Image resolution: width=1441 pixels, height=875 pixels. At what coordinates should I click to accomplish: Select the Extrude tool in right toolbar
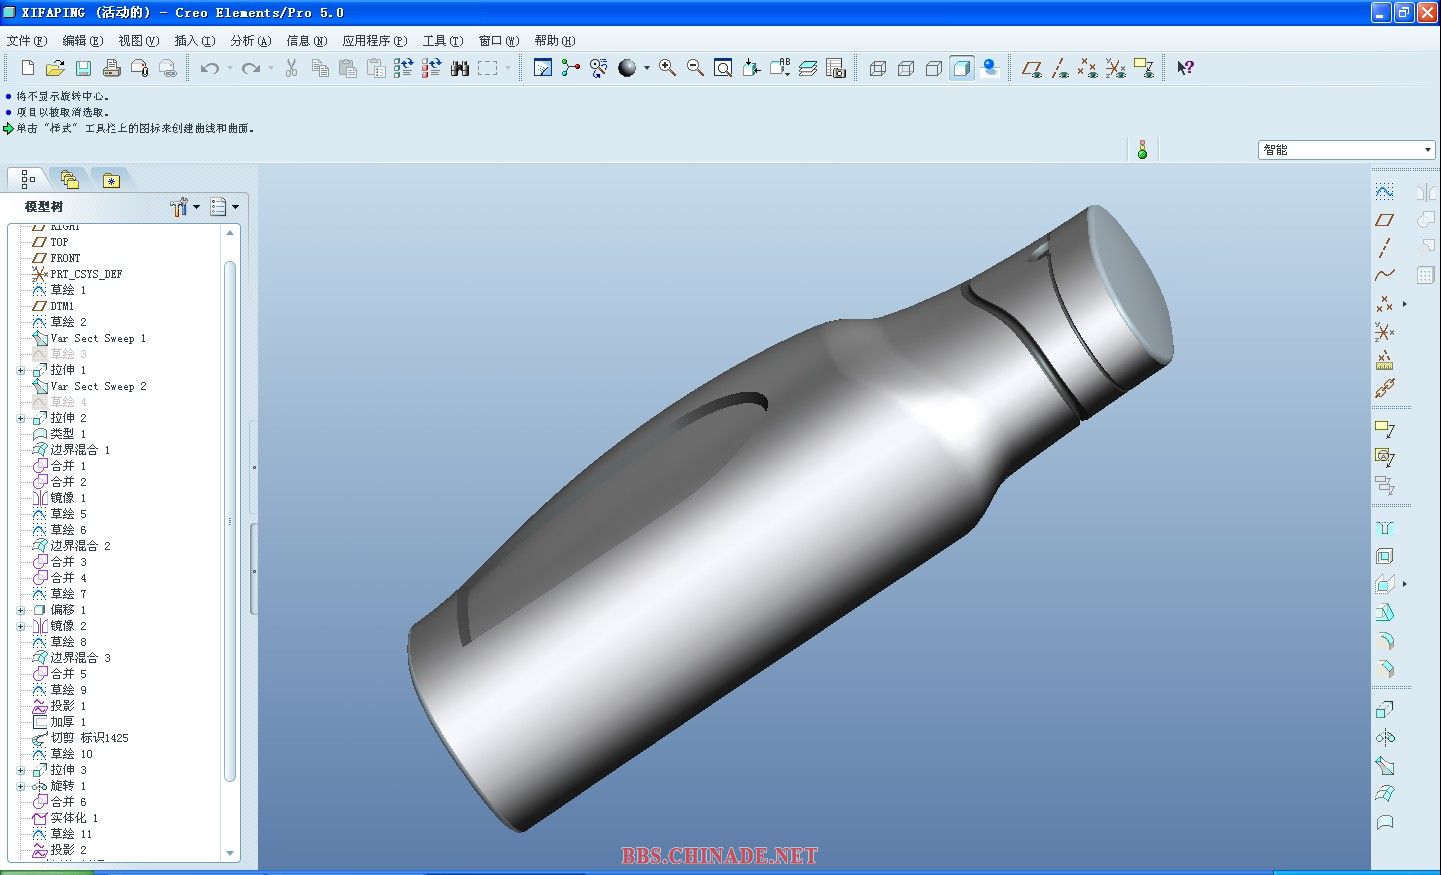click(1384, 710)
